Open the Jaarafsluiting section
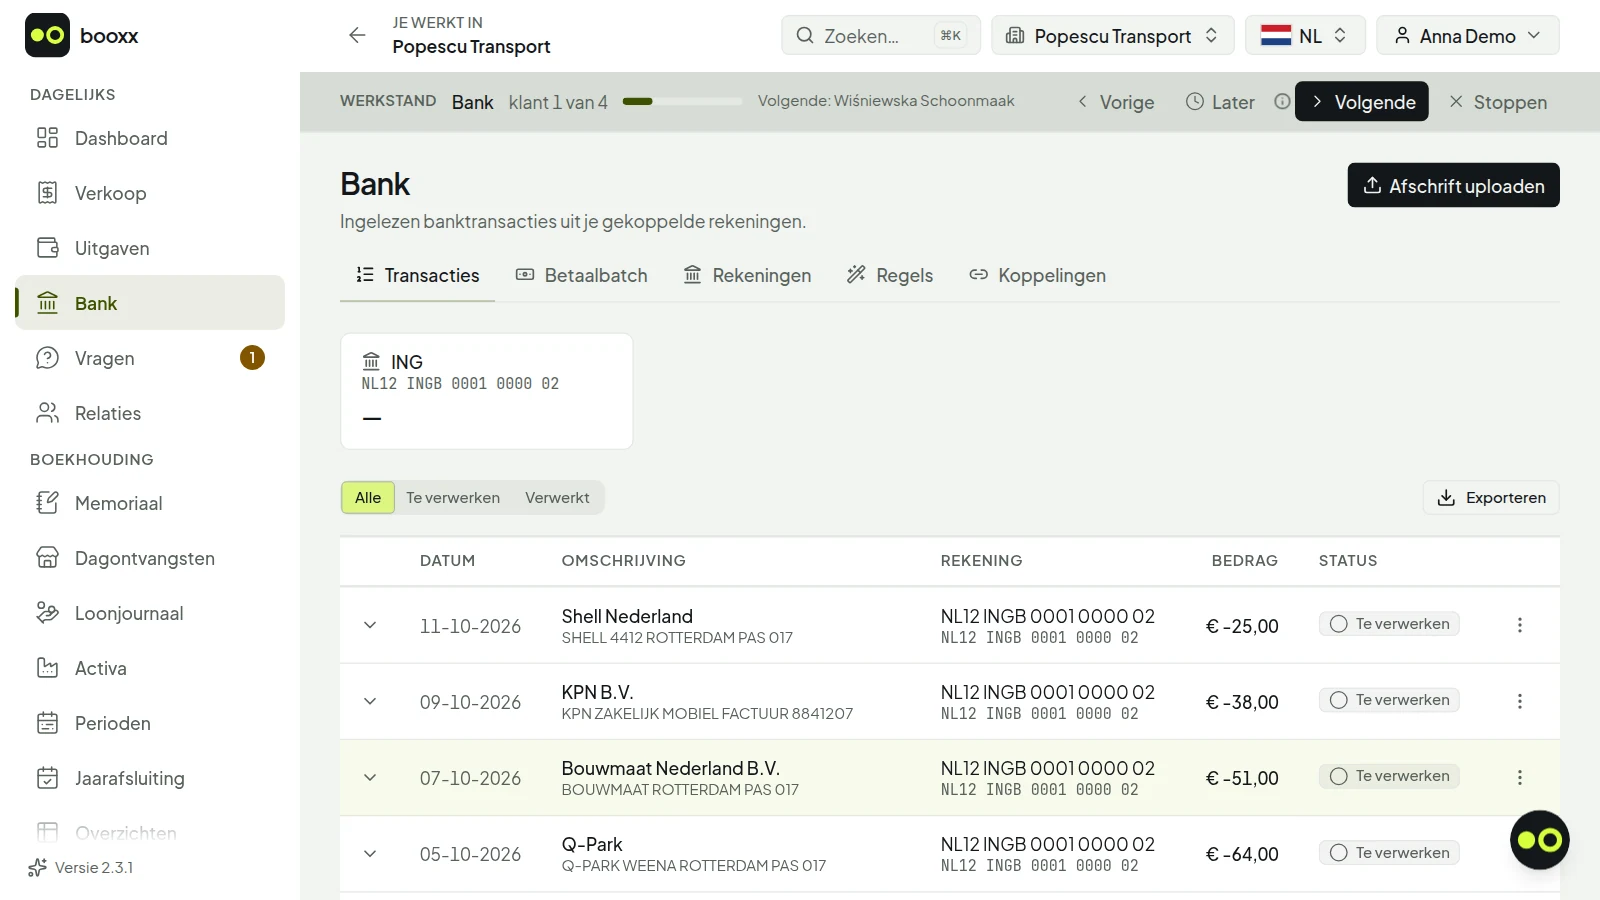This screenshot has width=1600, height=900. tap(150, 778)
